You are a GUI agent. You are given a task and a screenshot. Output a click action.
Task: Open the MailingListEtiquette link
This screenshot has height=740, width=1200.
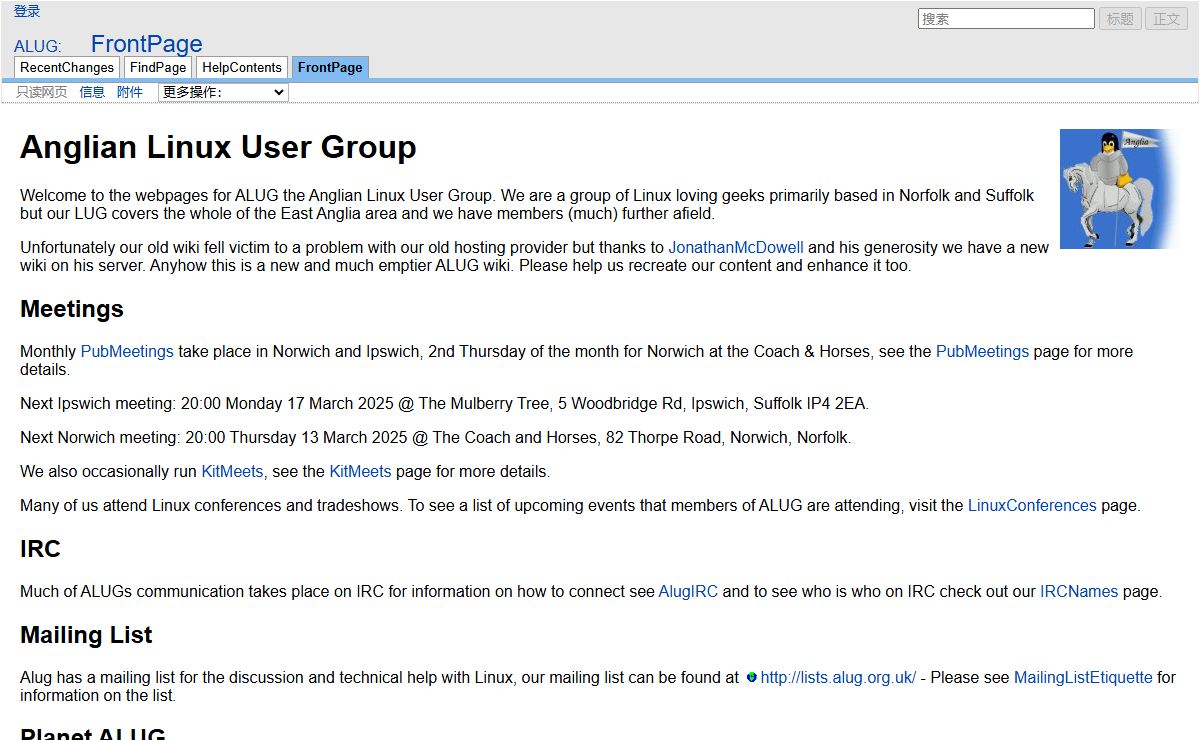[x=1083, y=678]
